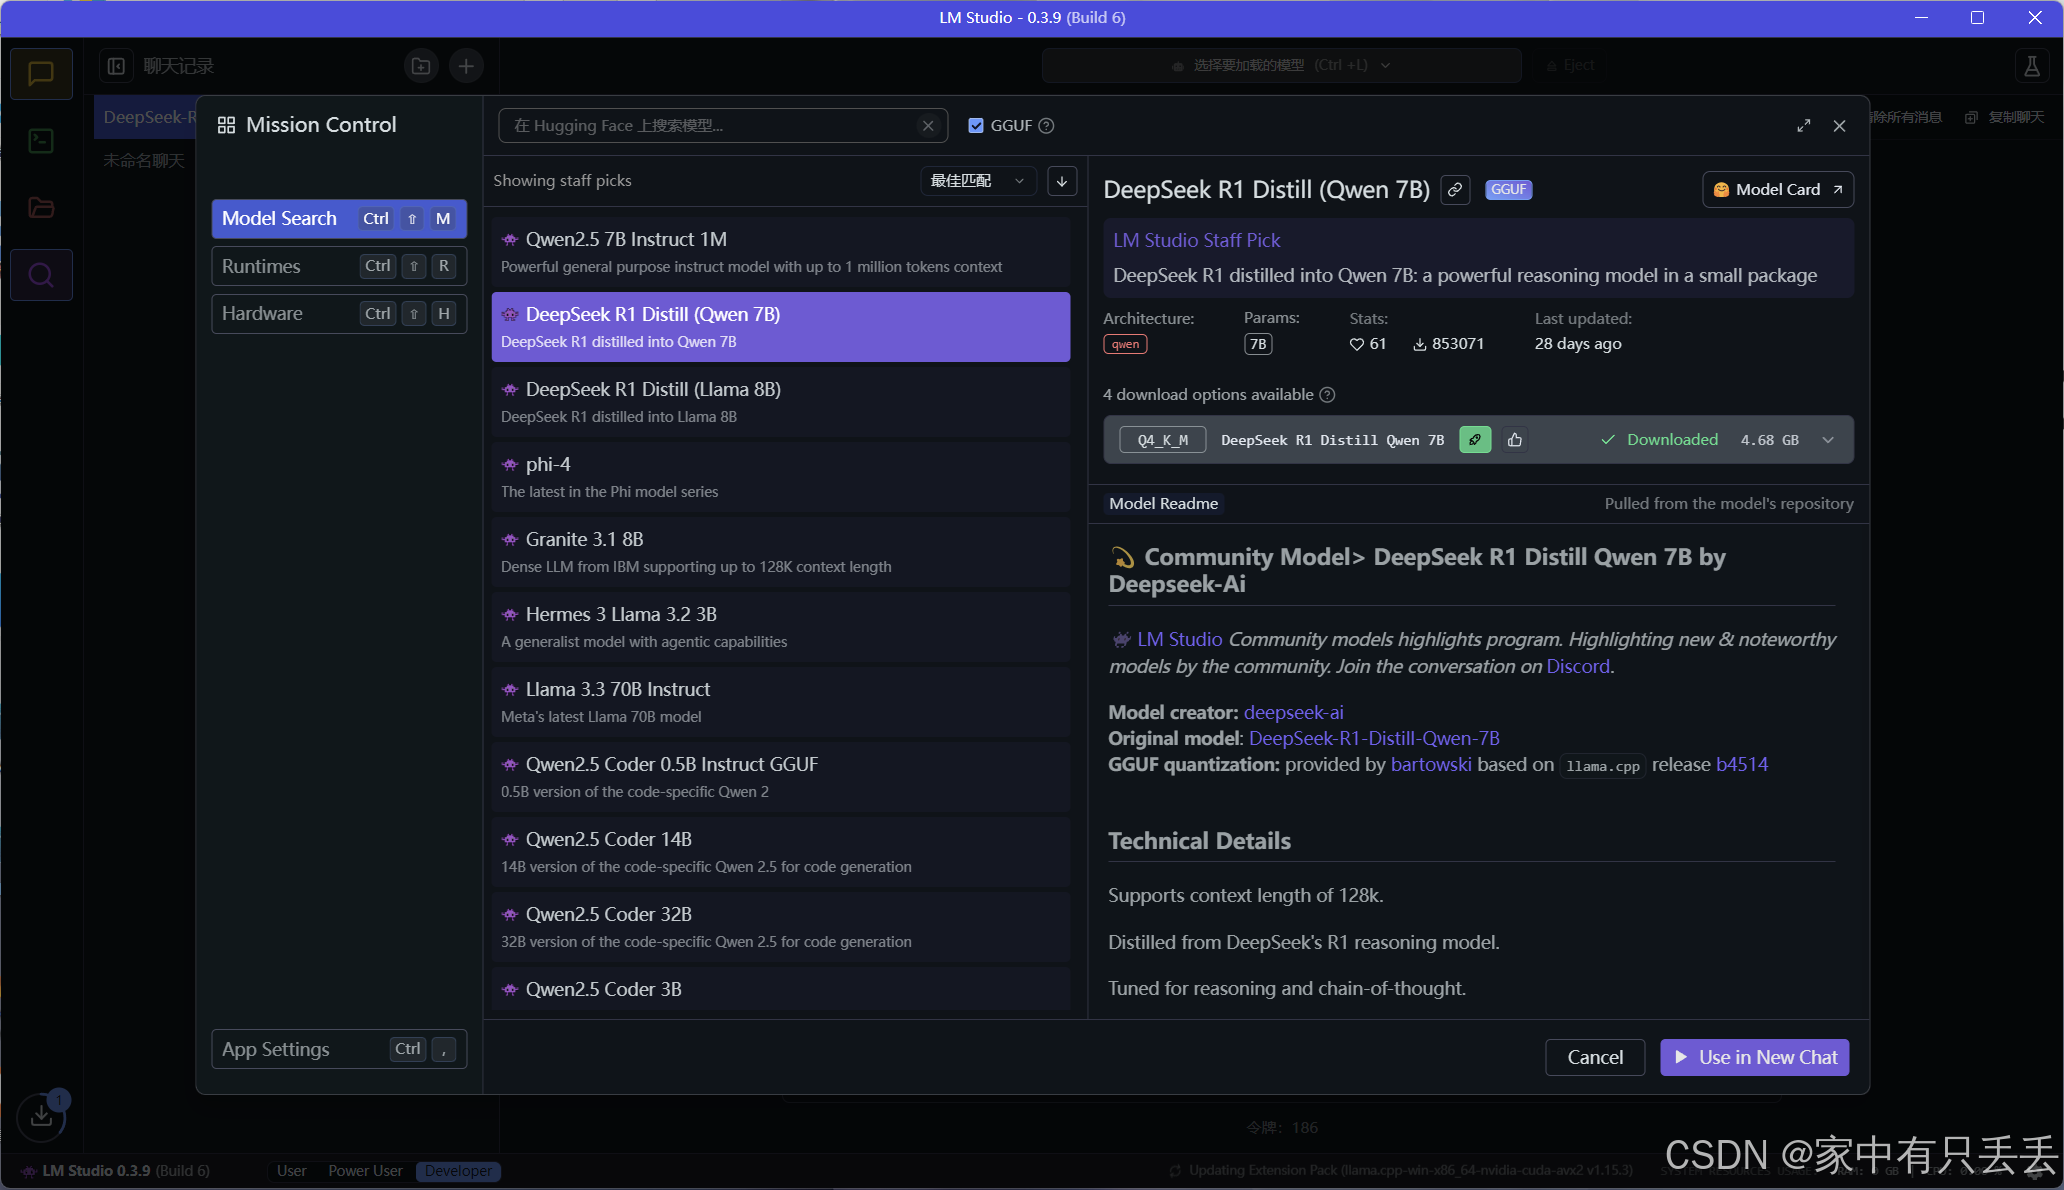
Task: Click thumbs-up icon on Q4_K_M download option
Action: point(1515,440)
